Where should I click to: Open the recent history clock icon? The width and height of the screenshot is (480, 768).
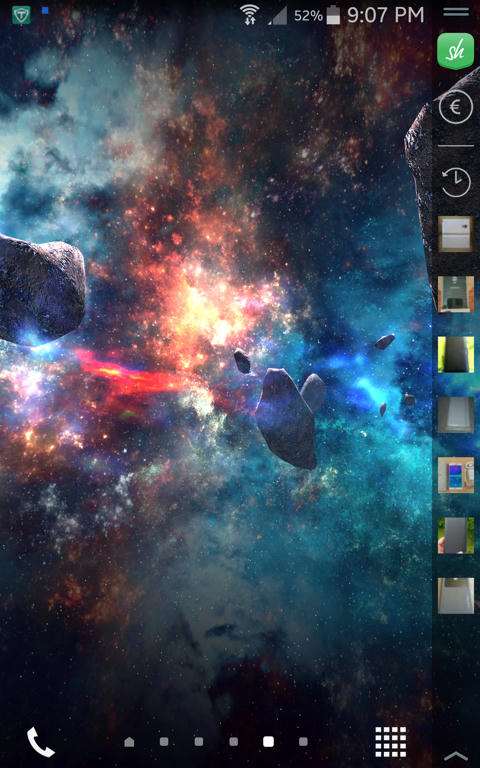pos(456,182)
